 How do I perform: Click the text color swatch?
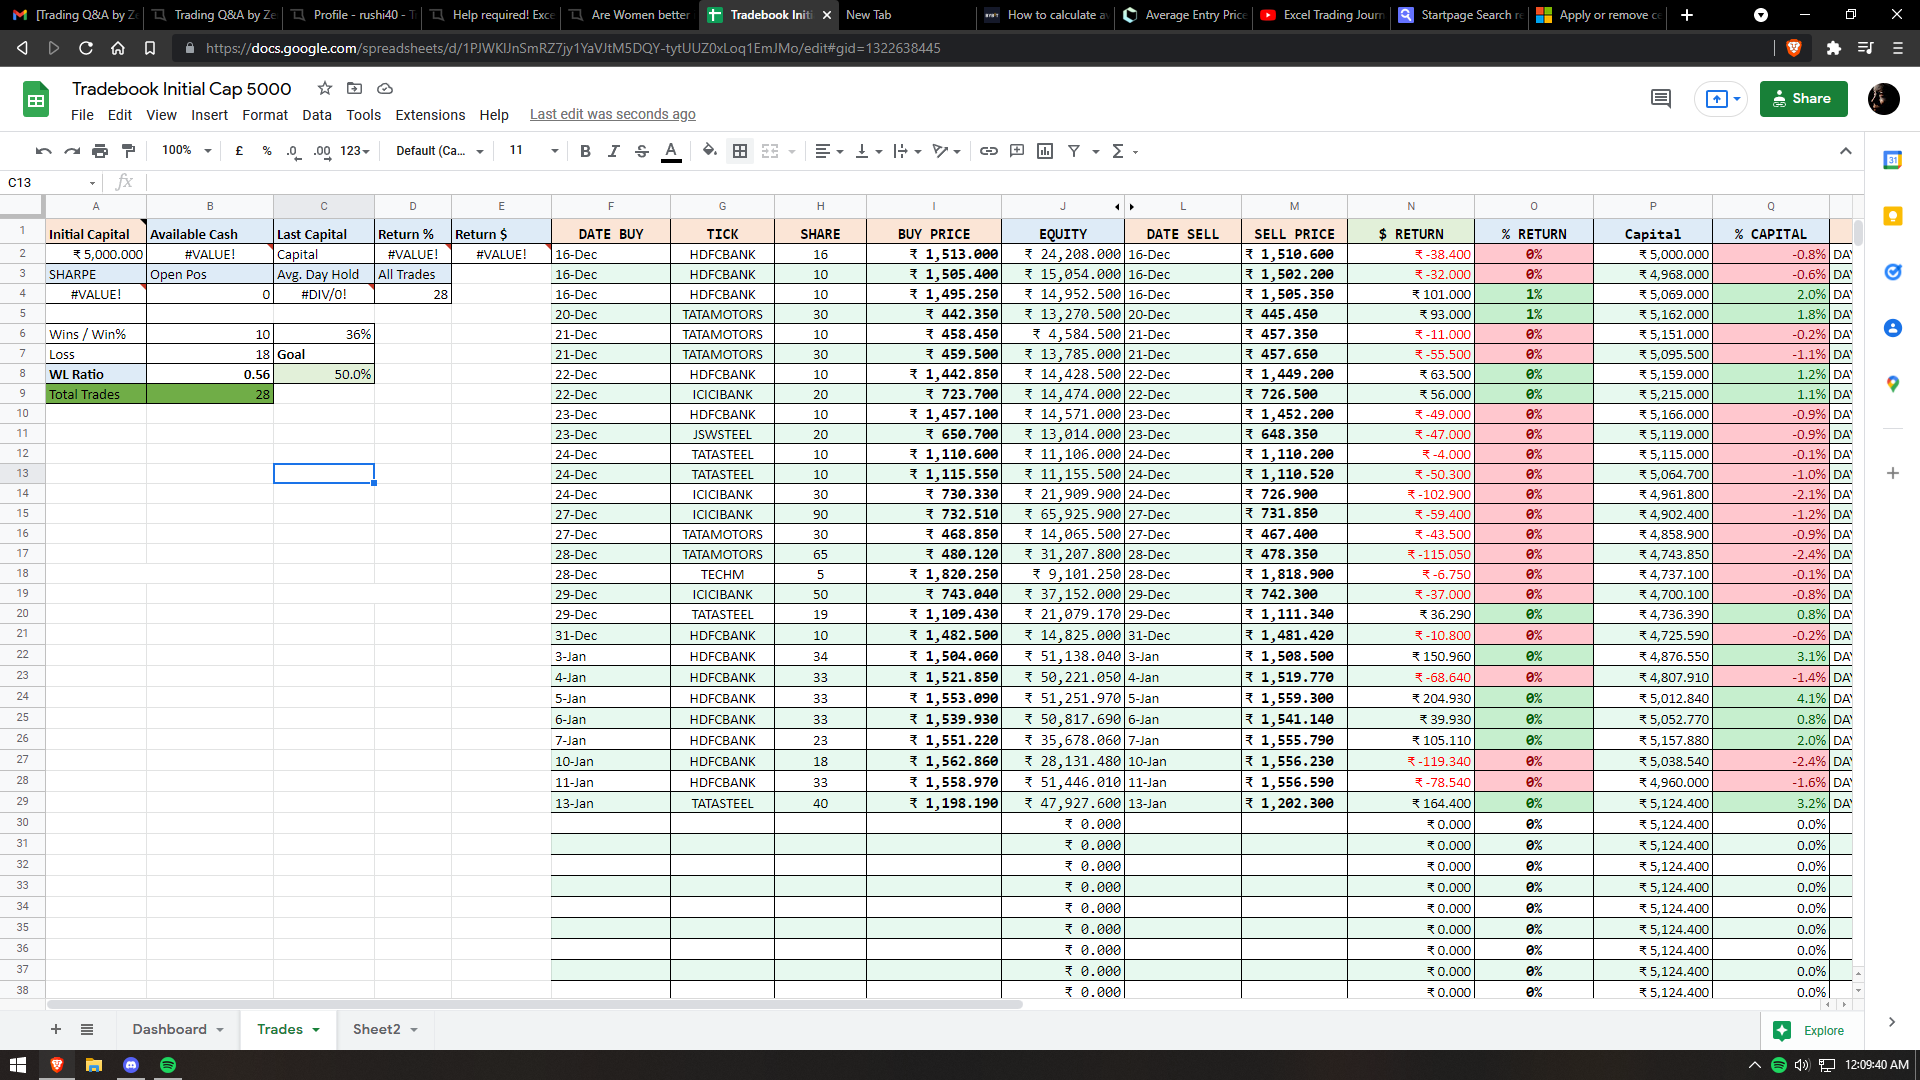(x=671, y=151)
